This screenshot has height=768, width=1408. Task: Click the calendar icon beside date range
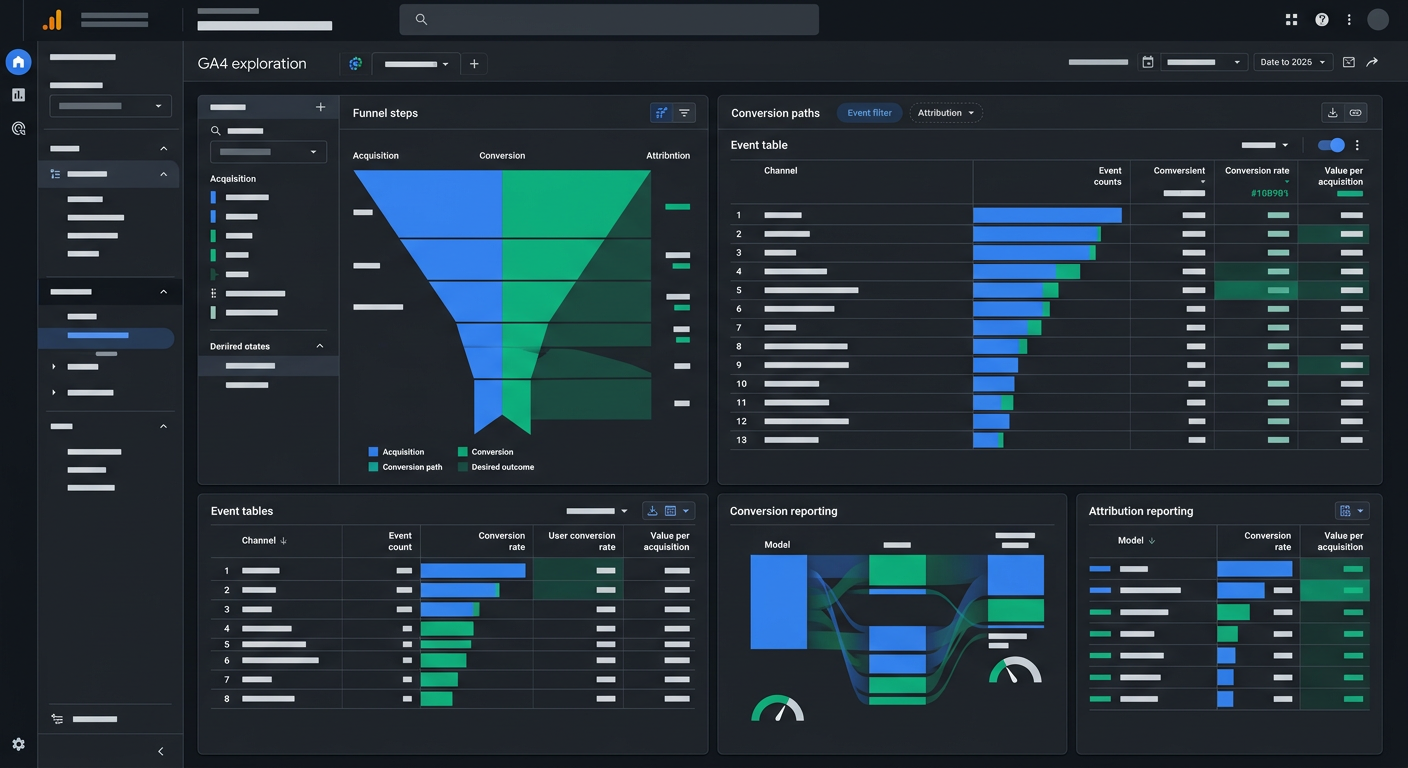[x=1148, y=62]
